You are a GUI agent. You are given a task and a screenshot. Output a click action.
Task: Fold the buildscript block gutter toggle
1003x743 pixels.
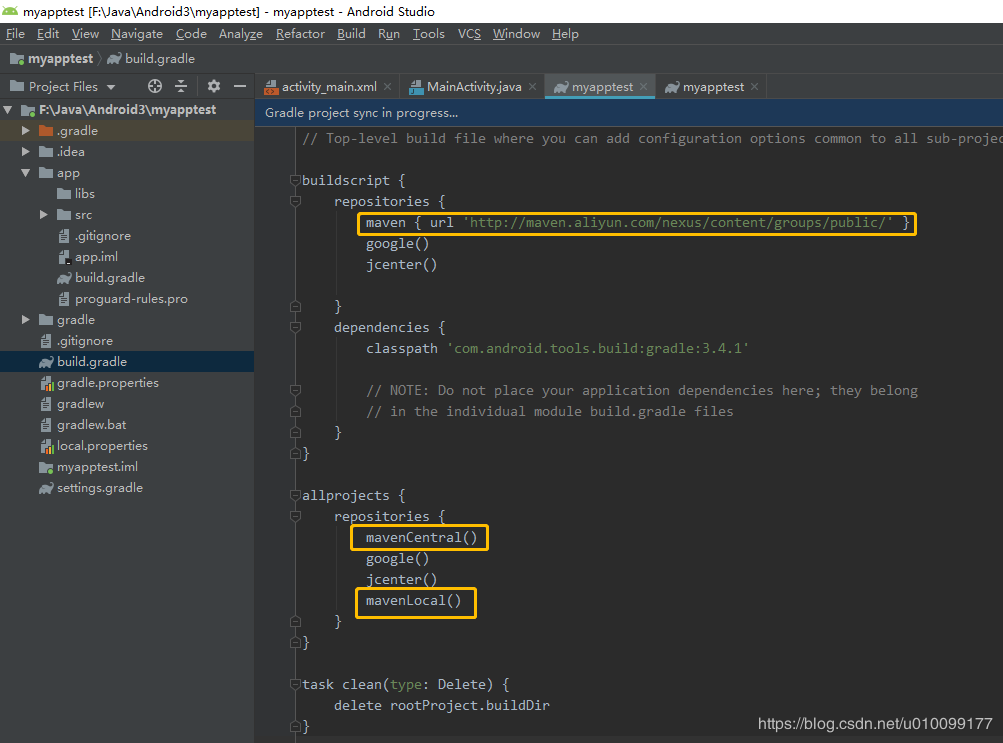(x=295, y=180)
